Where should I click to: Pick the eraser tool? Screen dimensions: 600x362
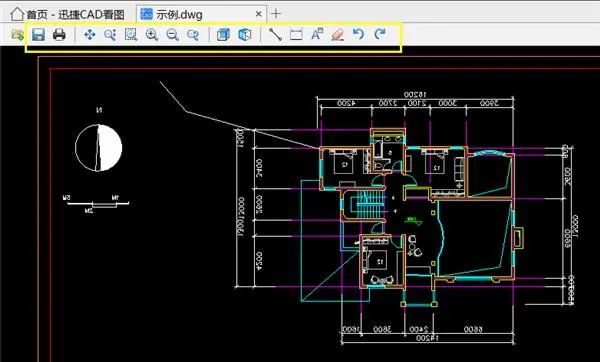point(338,35)
